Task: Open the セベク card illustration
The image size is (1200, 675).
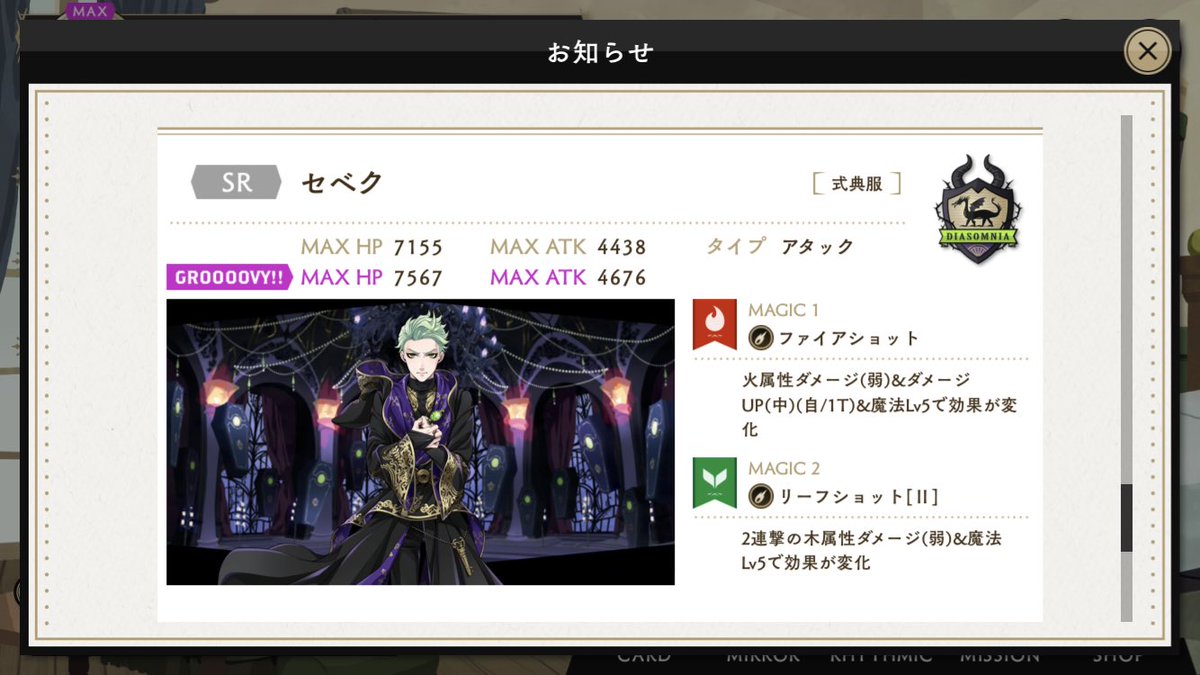Action: click(x=420, y=441)
